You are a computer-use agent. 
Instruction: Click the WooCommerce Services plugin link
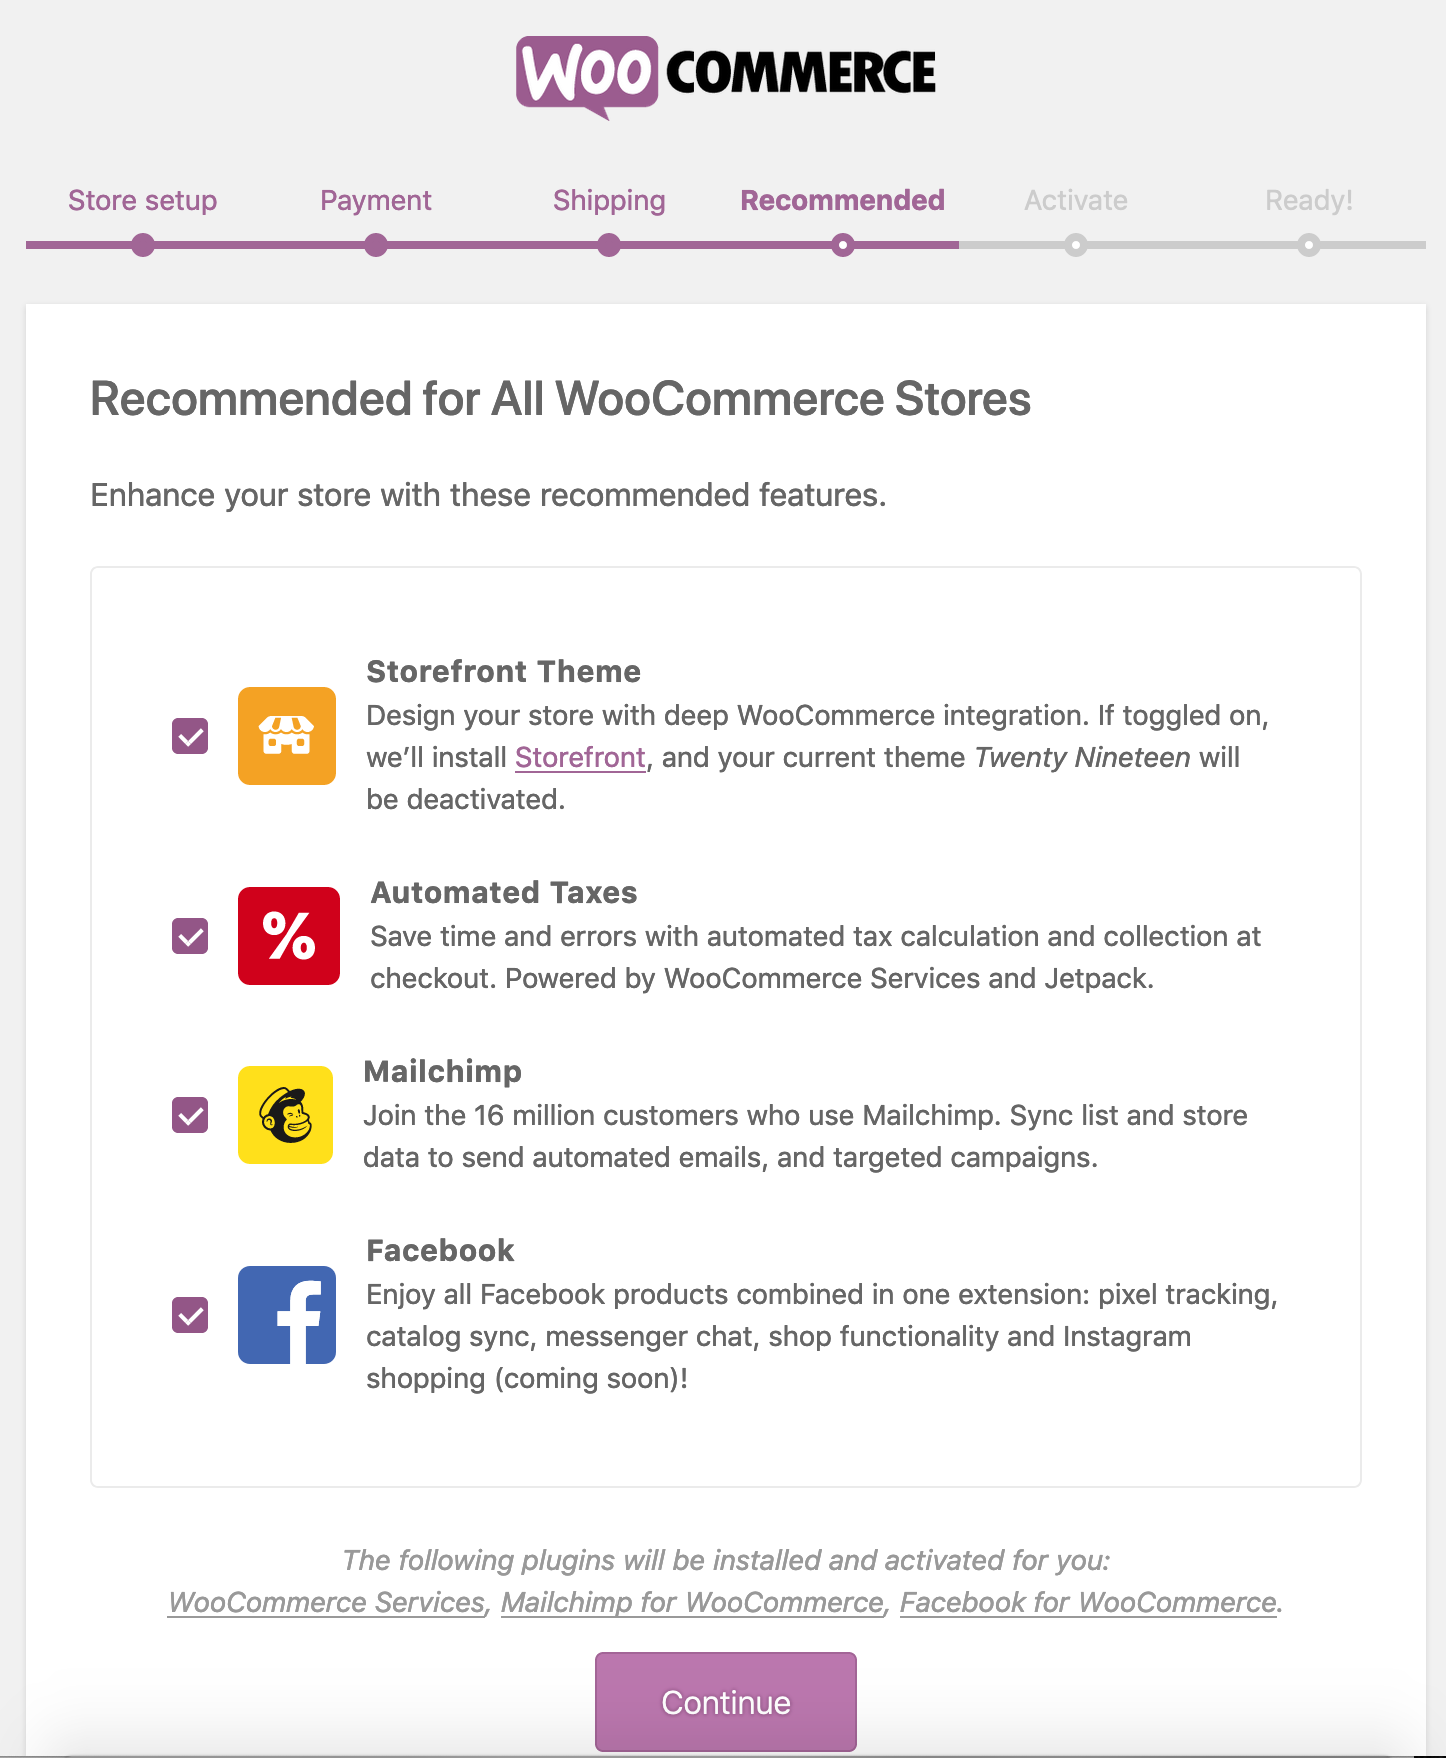325,1602
